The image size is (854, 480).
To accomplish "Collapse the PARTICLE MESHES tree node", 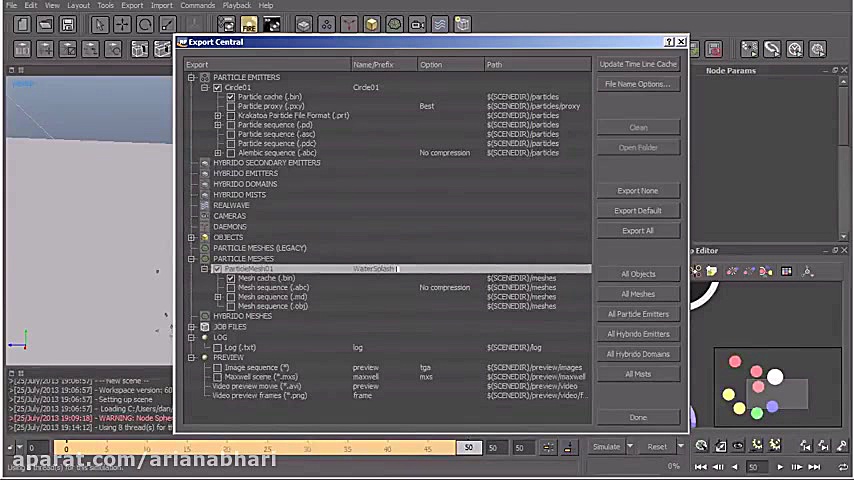I will pyautogui.click(x=192, y=259).
